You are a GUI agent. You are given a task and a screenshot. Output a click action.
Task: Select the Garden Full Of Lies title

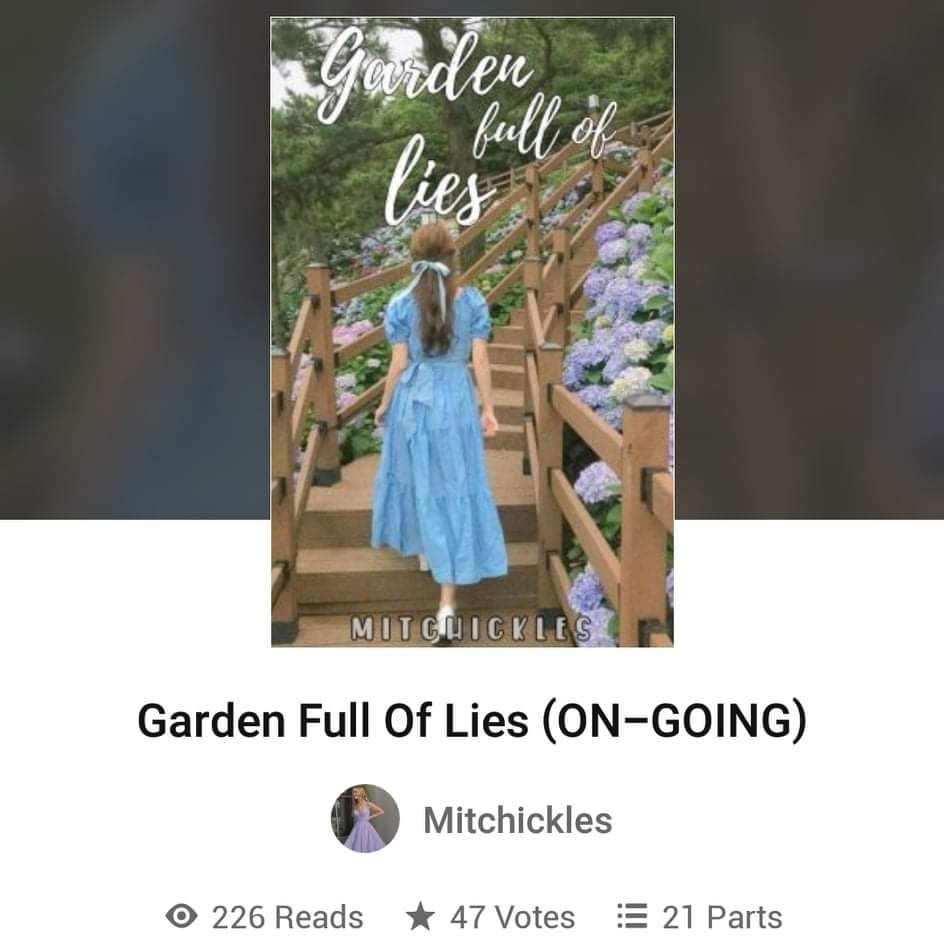[333, 720]
